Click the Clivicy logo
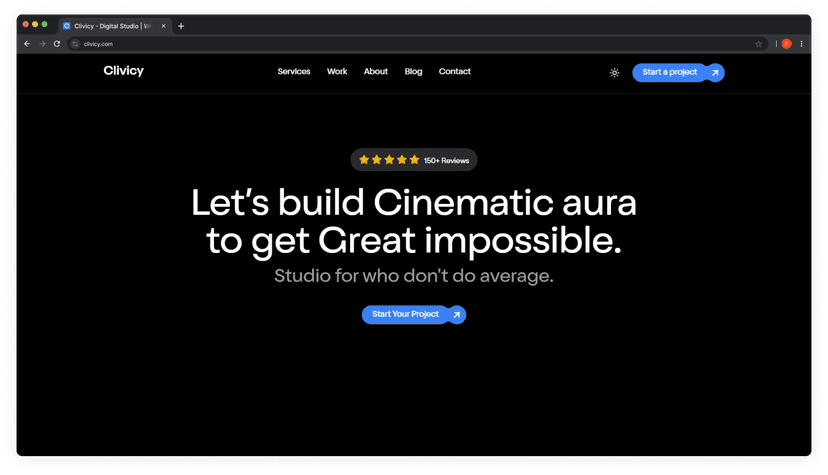Image resolution: width=828 pixels, height=475 pixels. point(124,71)
